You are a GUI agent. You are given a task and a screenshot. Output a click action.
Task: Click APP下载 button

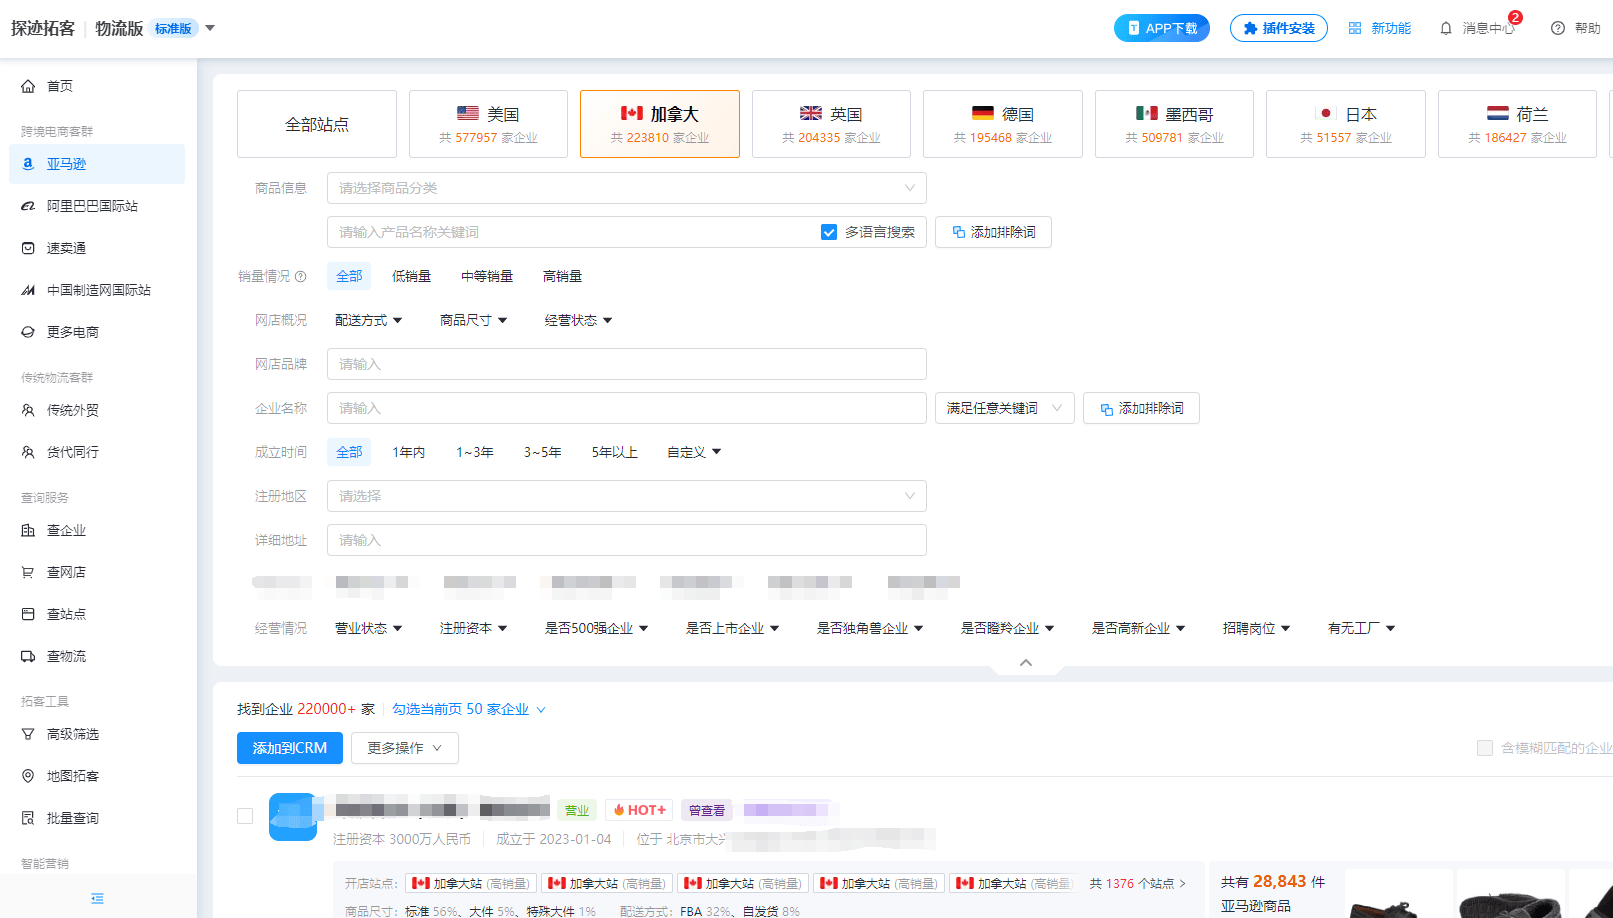pos(1162,28)
